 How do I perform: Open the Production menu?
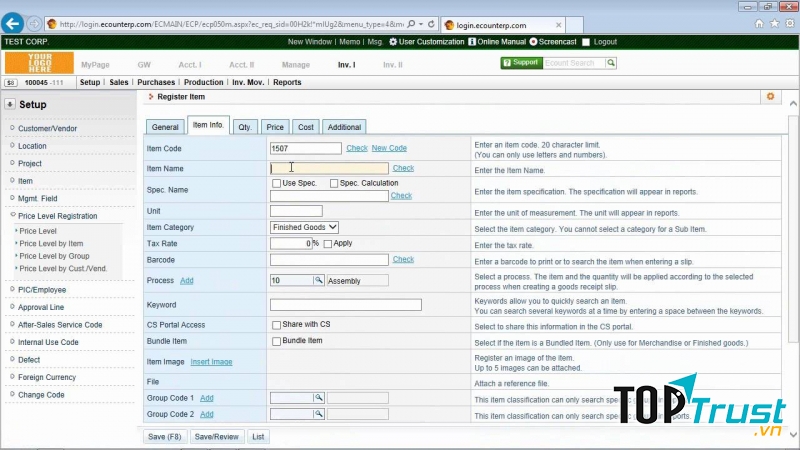click(x=203, y=83)
